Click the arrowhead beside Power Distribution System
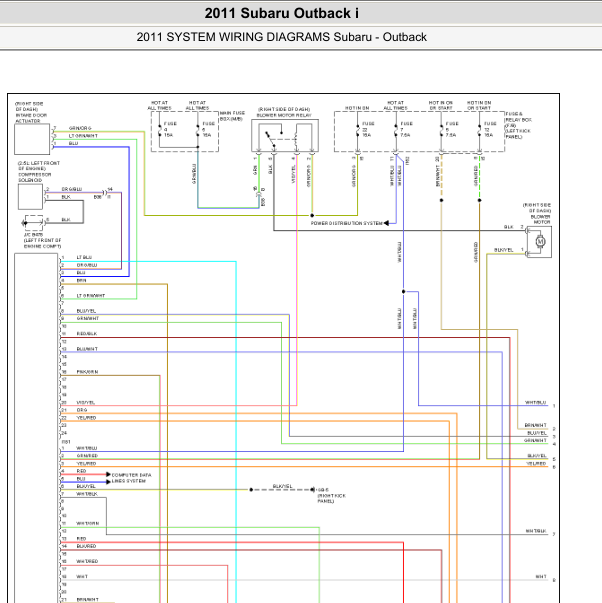This screenshot has width=602, height=603. 386,223
